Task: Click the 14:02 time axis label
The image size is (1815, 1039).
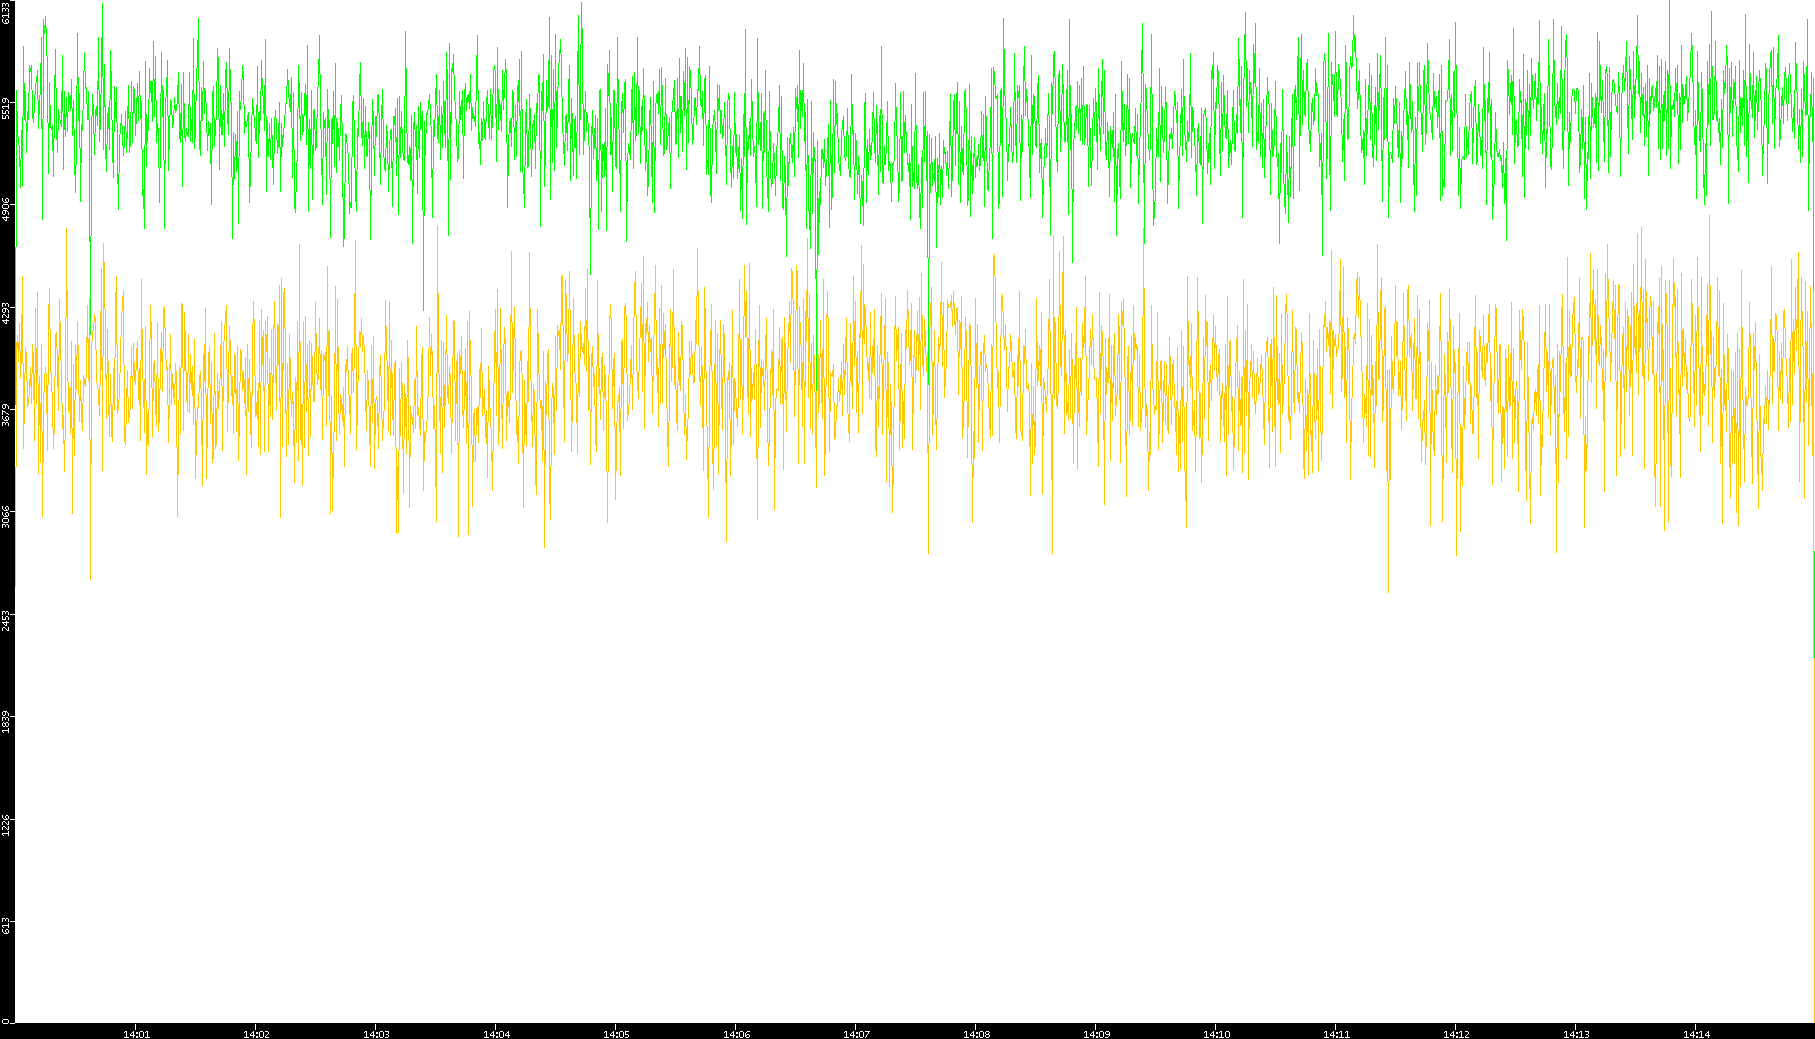Action: click(257, 1034)
